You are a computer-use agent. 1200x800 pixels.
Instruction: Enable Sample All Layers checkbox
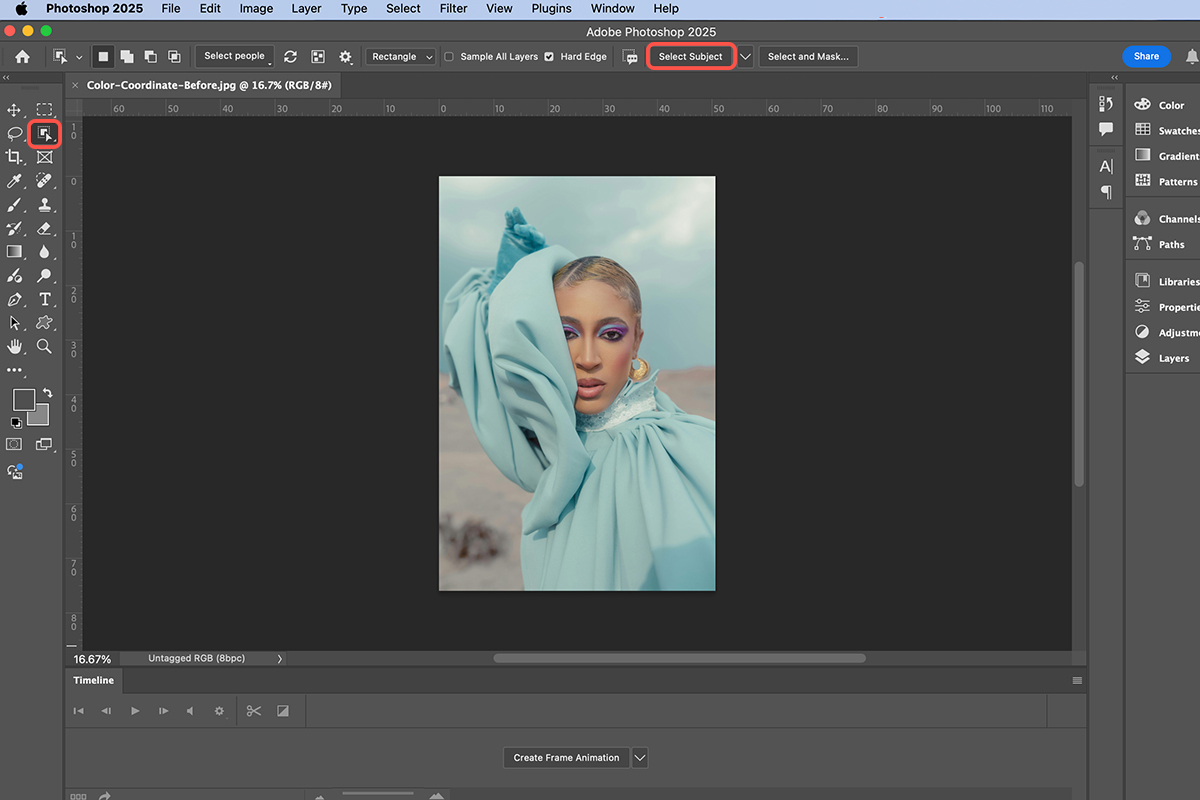[x=449, y=57]
